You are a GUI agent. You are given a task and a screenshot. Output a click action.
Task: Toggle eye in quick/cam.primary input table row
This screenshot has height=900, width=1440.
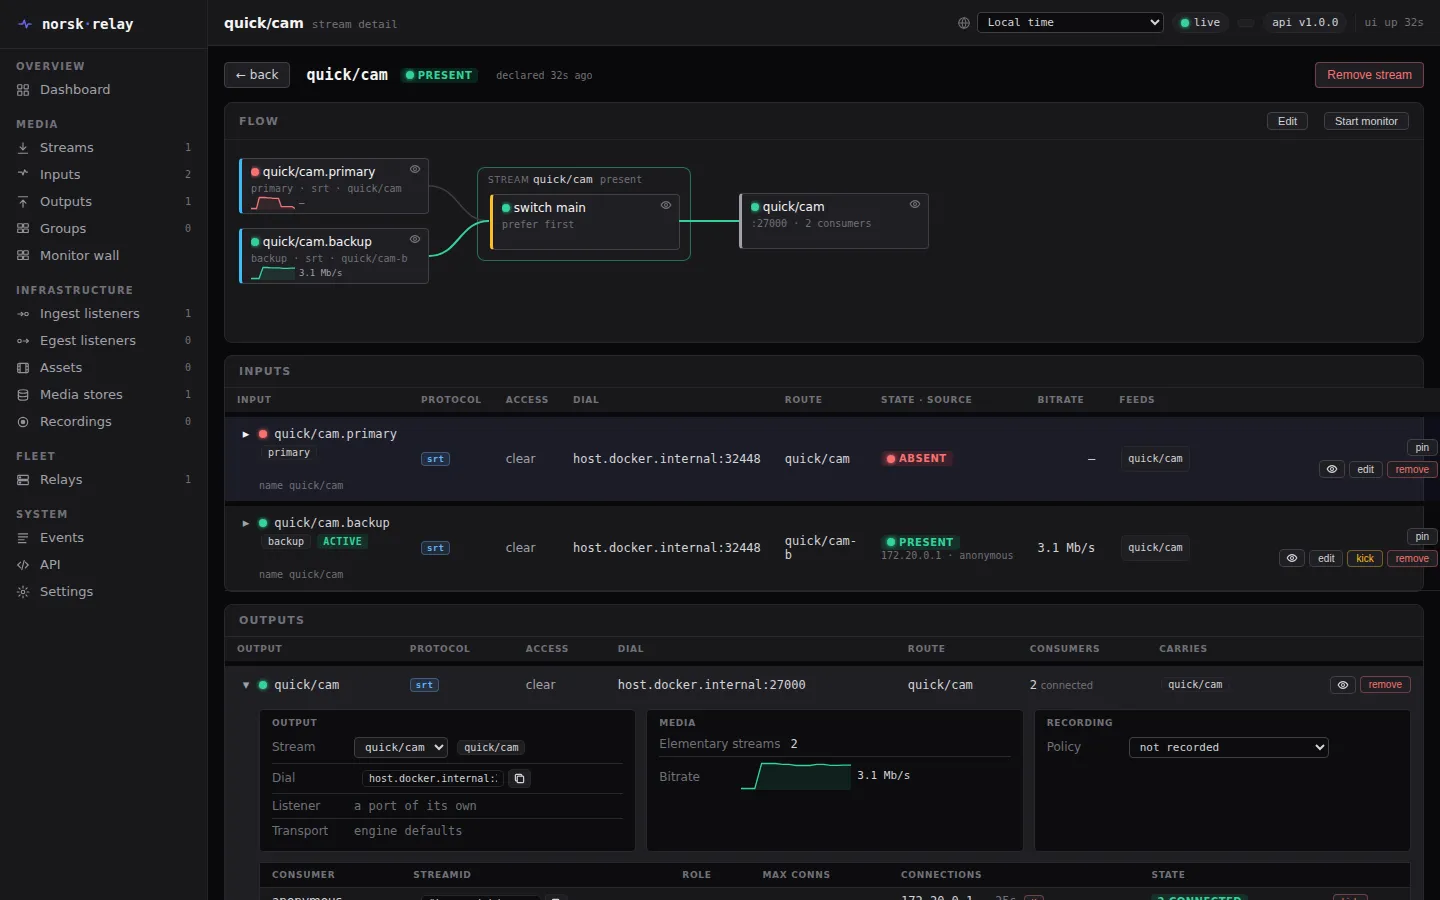(x=1332, y=469)
